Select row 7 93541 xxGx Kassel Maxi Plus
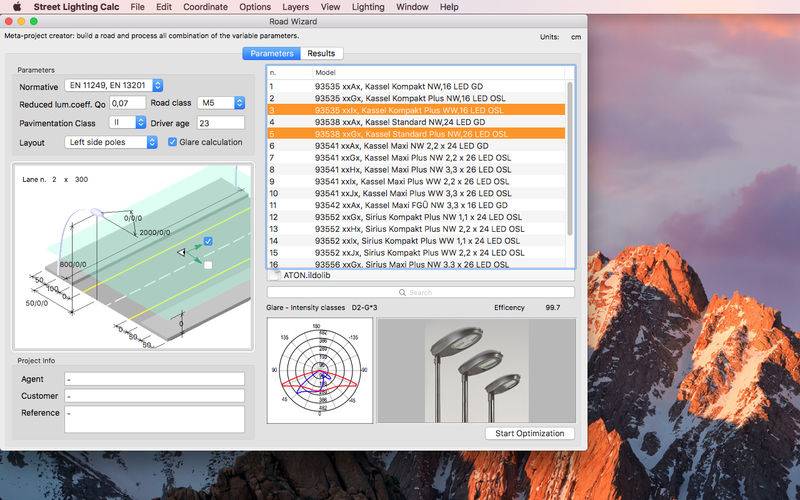 tap(416, 158)
